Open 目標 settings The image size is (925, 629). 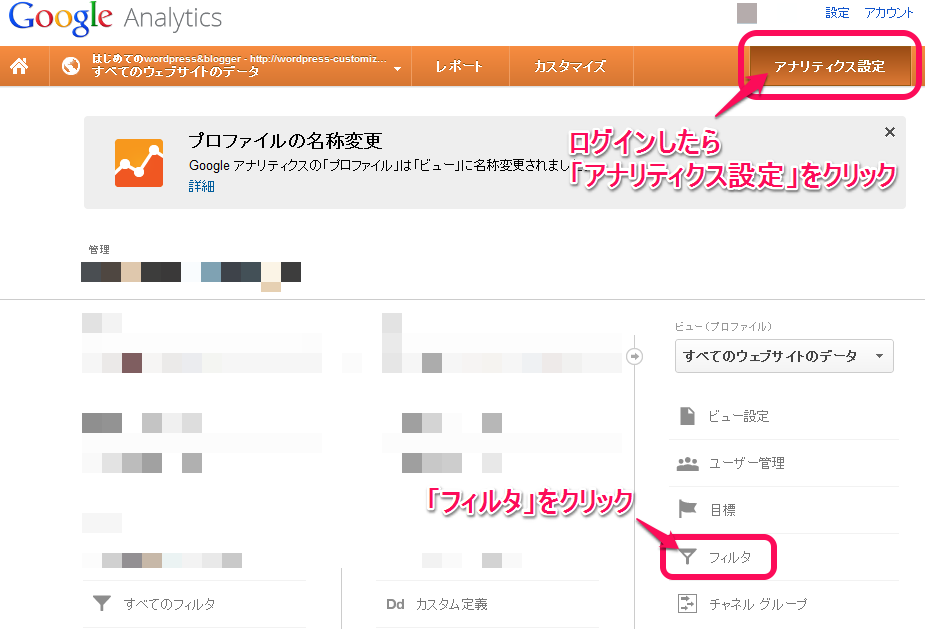coord(723,510)
